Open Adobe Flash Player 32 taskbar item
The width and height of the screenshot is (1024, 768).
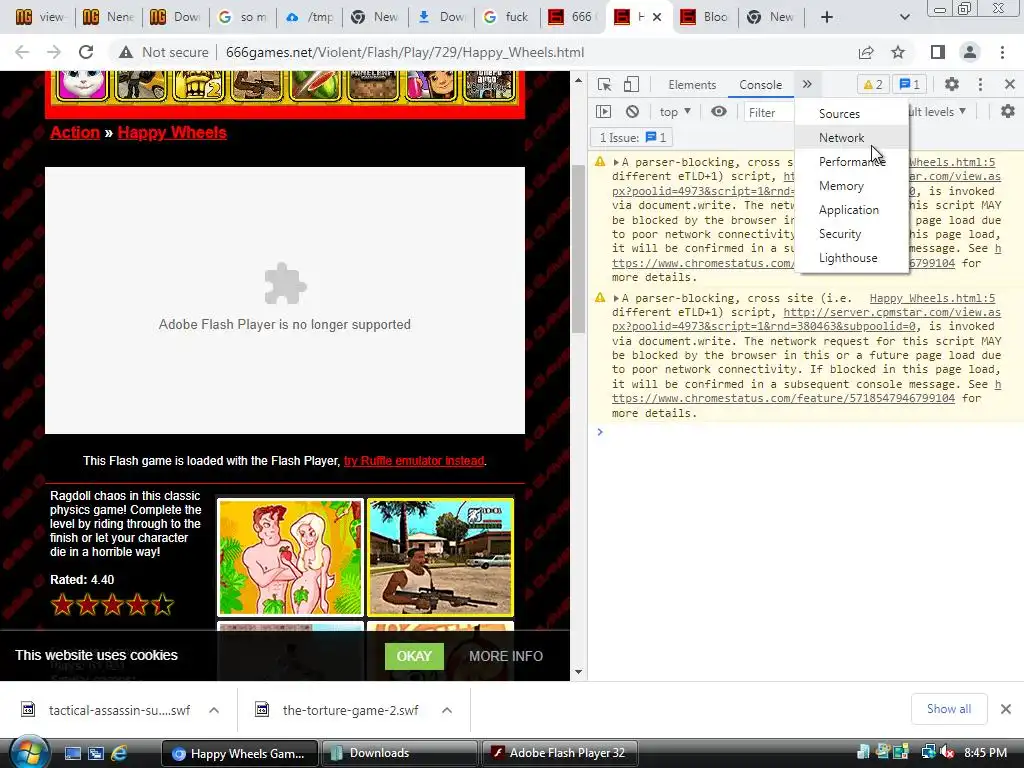coord(558,753)
